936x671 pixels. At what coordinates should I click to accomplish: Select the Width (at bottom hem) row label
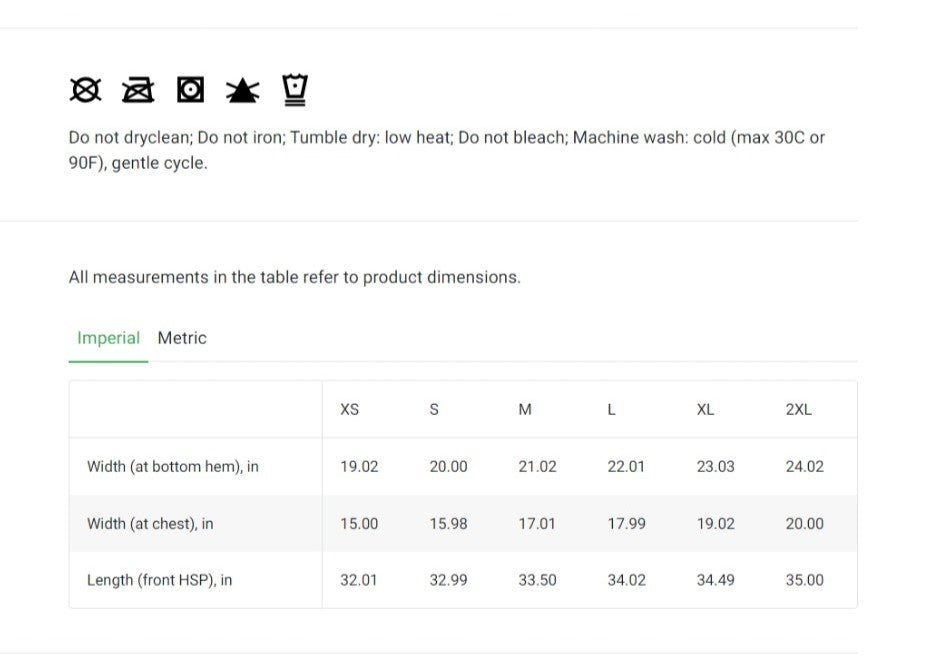click(173, 466)
